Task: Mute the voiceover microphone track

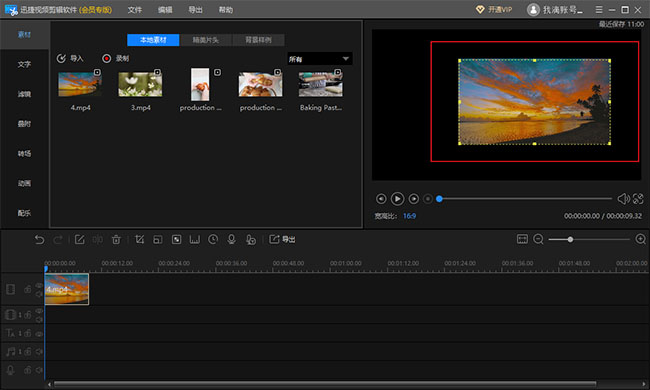Action: point(39,370)
